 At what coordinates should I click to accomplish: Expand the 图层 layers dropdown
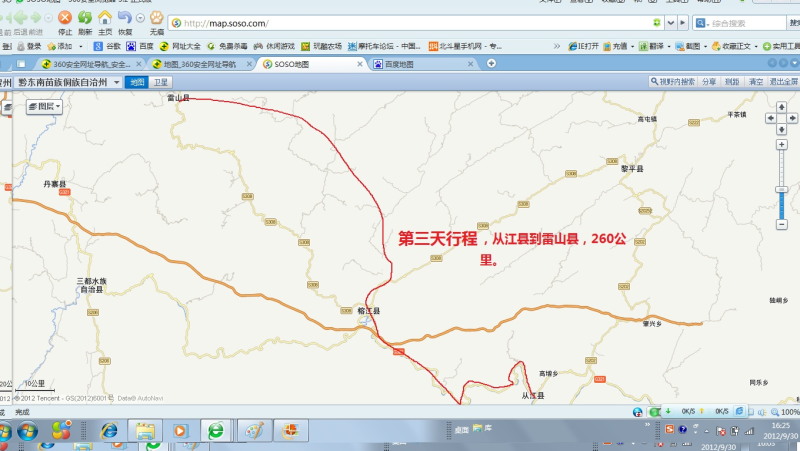(x=45, y=105)
